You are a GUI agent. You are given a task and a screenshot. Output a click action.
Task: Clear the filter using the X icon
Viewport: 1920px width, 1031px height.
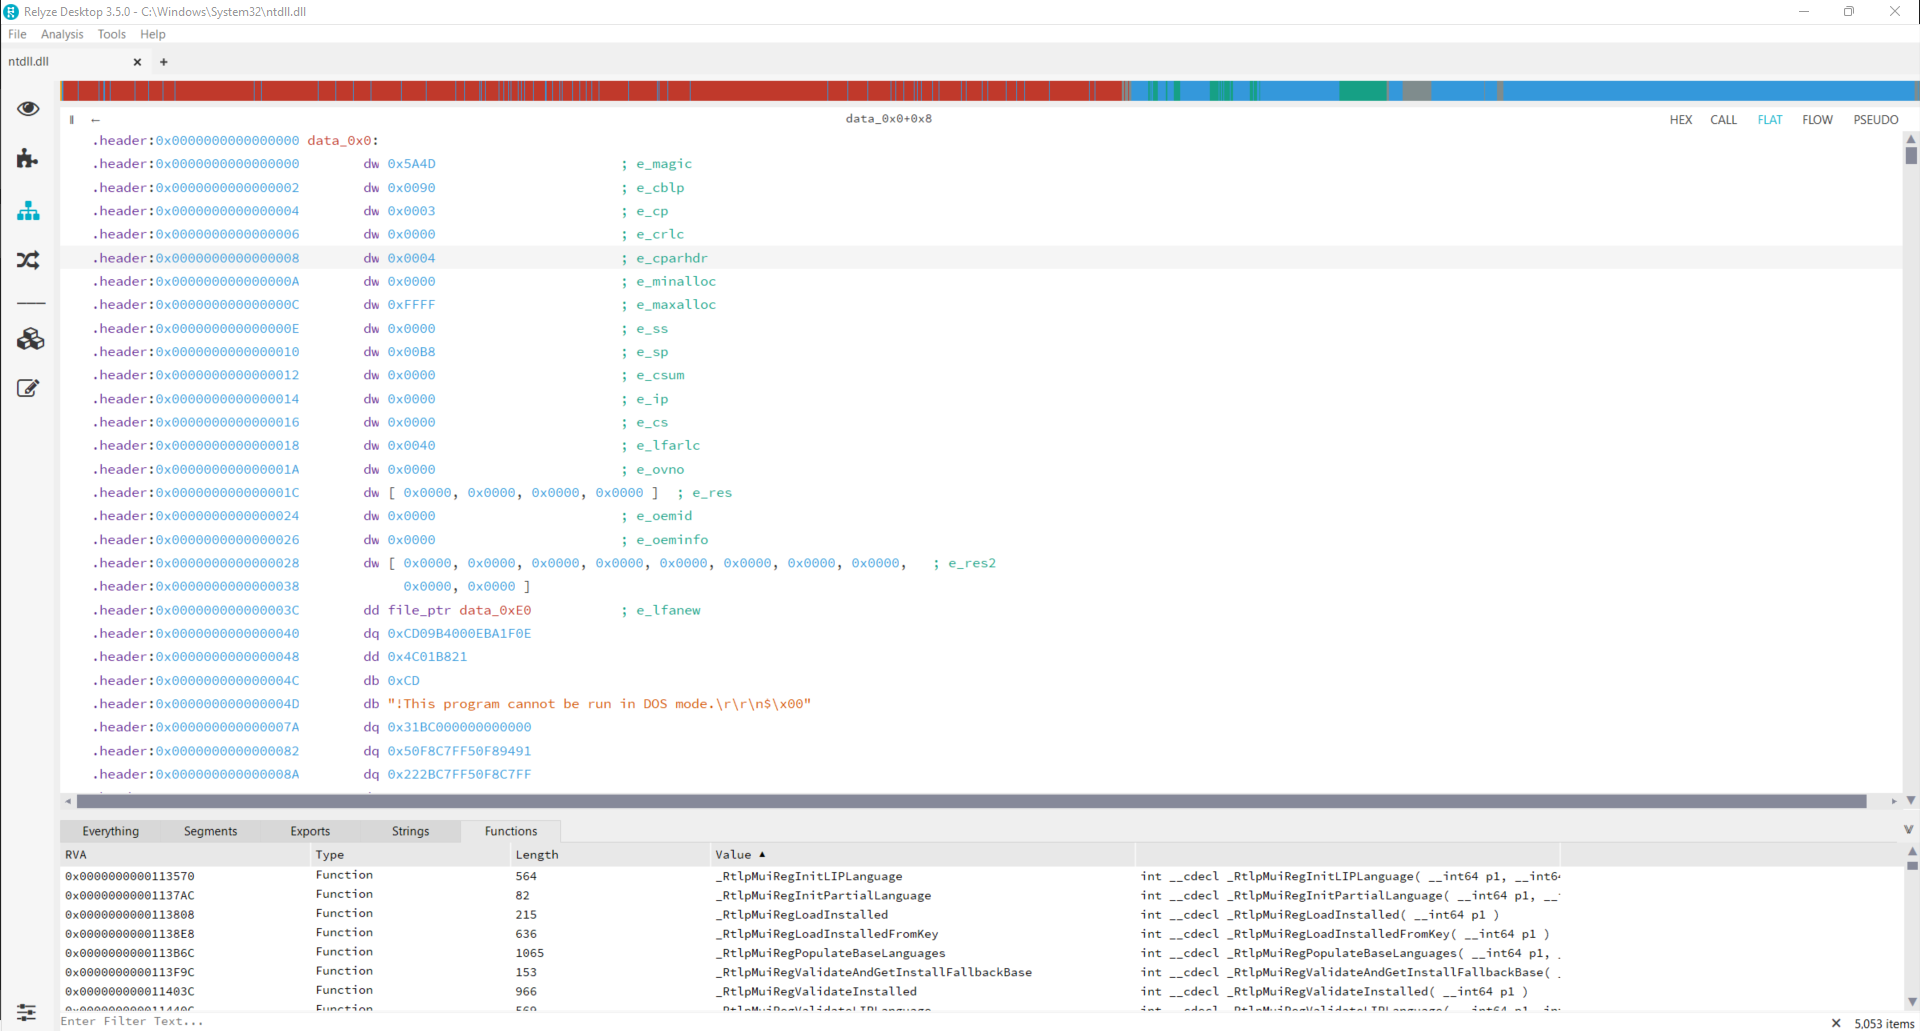[x=1836, y=1023]
